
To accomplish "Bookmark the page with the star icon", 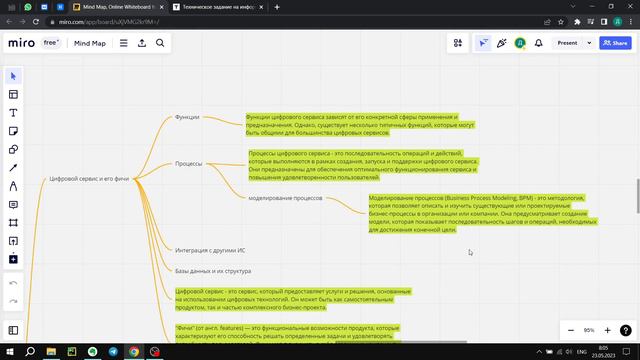I will point(561,22).
